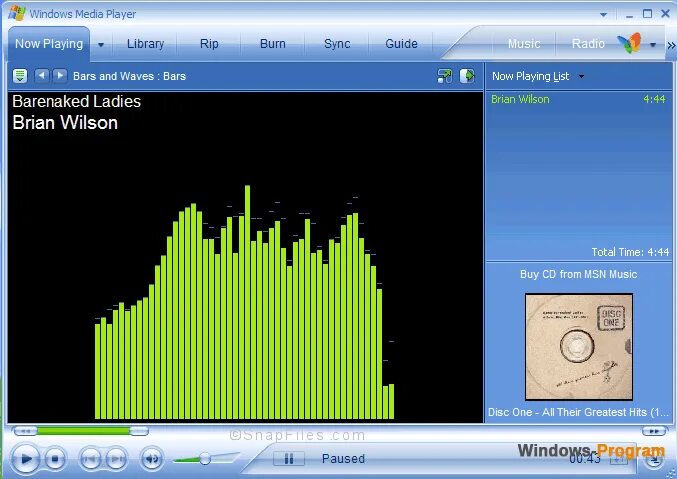The height and width of the screenshot is (479, 677).
Task: Stop playback with the Stop button
Action: [x=55, y=459]
